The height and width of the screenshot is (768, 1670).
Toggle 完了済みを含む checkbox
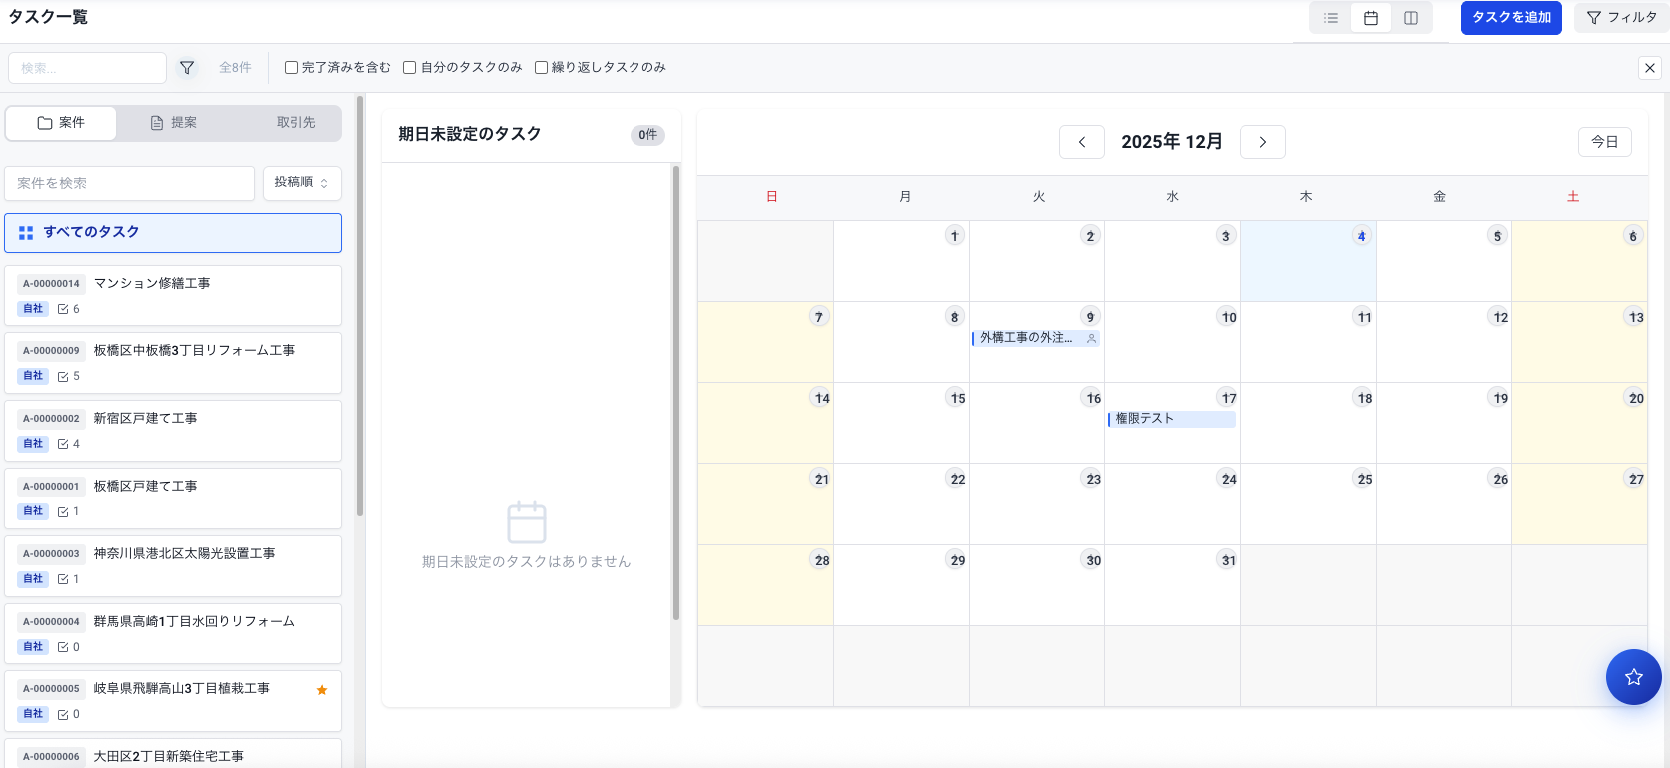(292, 68)
